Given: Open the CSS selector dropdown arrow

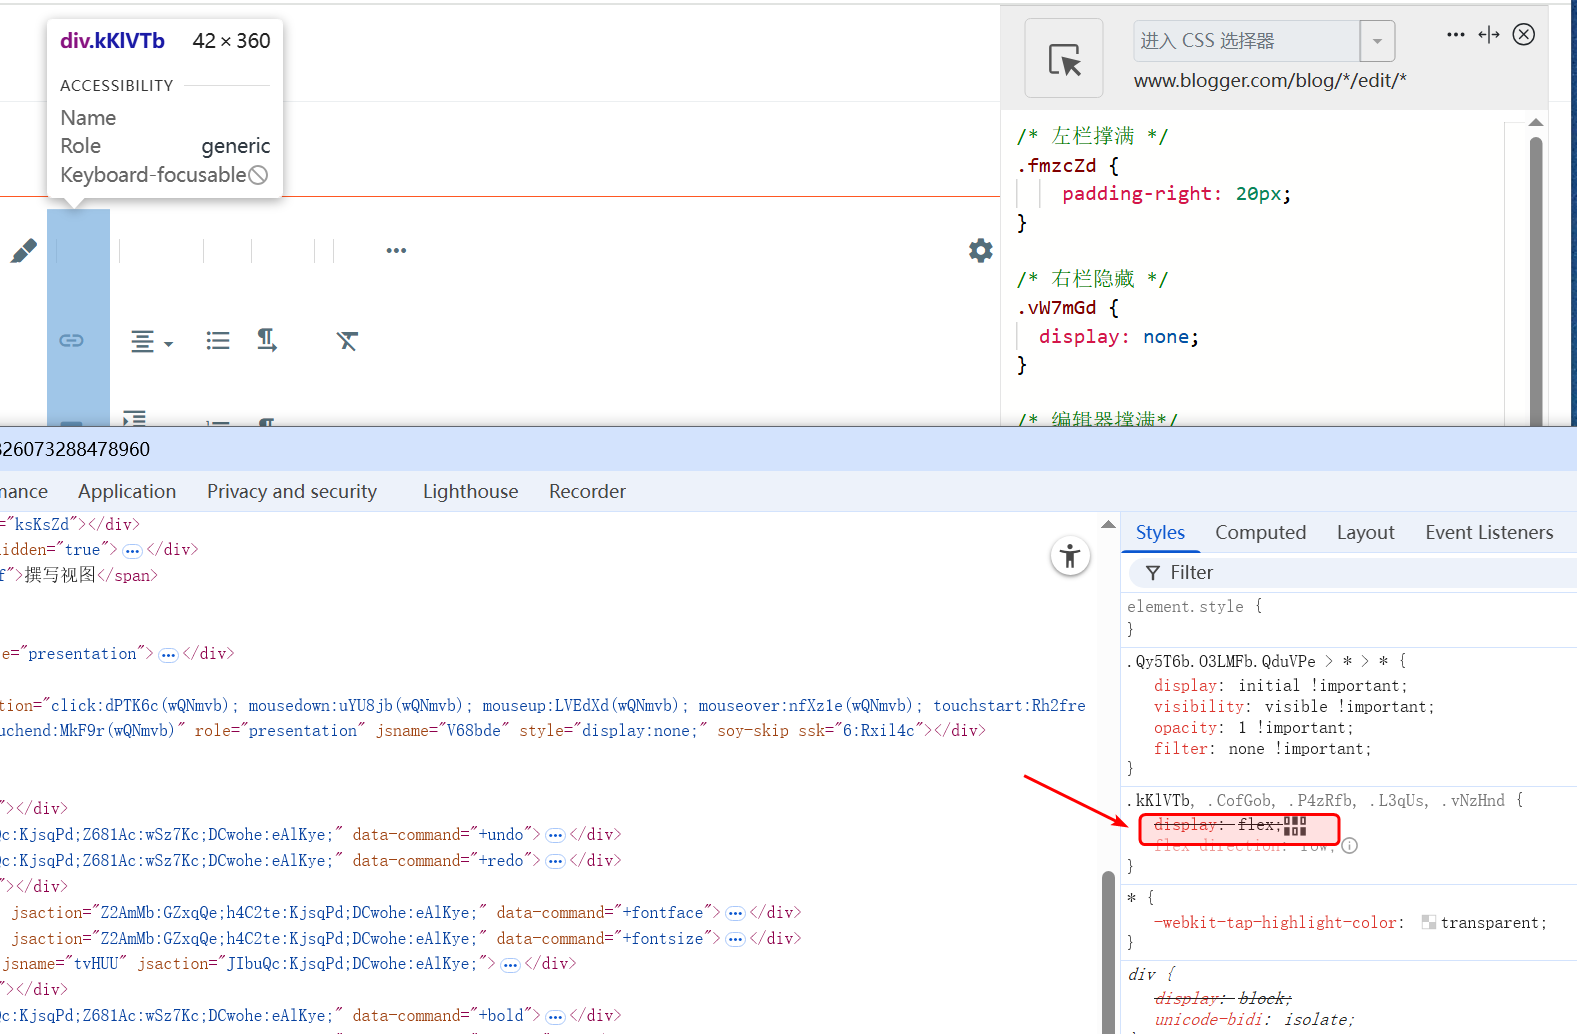Looking at the screenshot, I should click(1377, 42).
